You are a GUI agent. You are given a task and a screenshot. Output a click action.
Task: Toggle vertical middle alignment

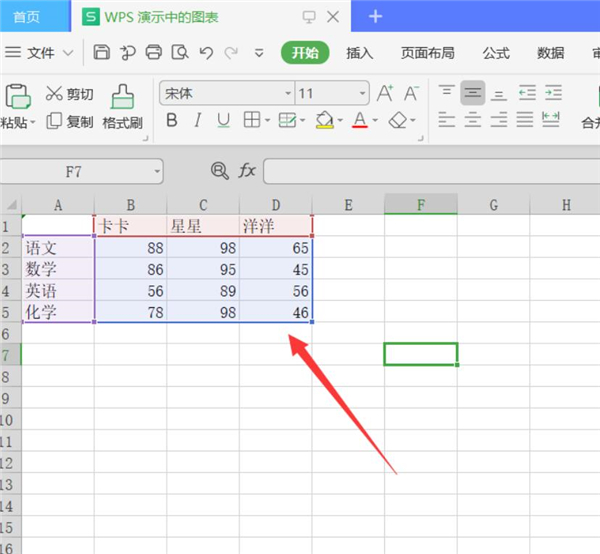pos(473,93)
